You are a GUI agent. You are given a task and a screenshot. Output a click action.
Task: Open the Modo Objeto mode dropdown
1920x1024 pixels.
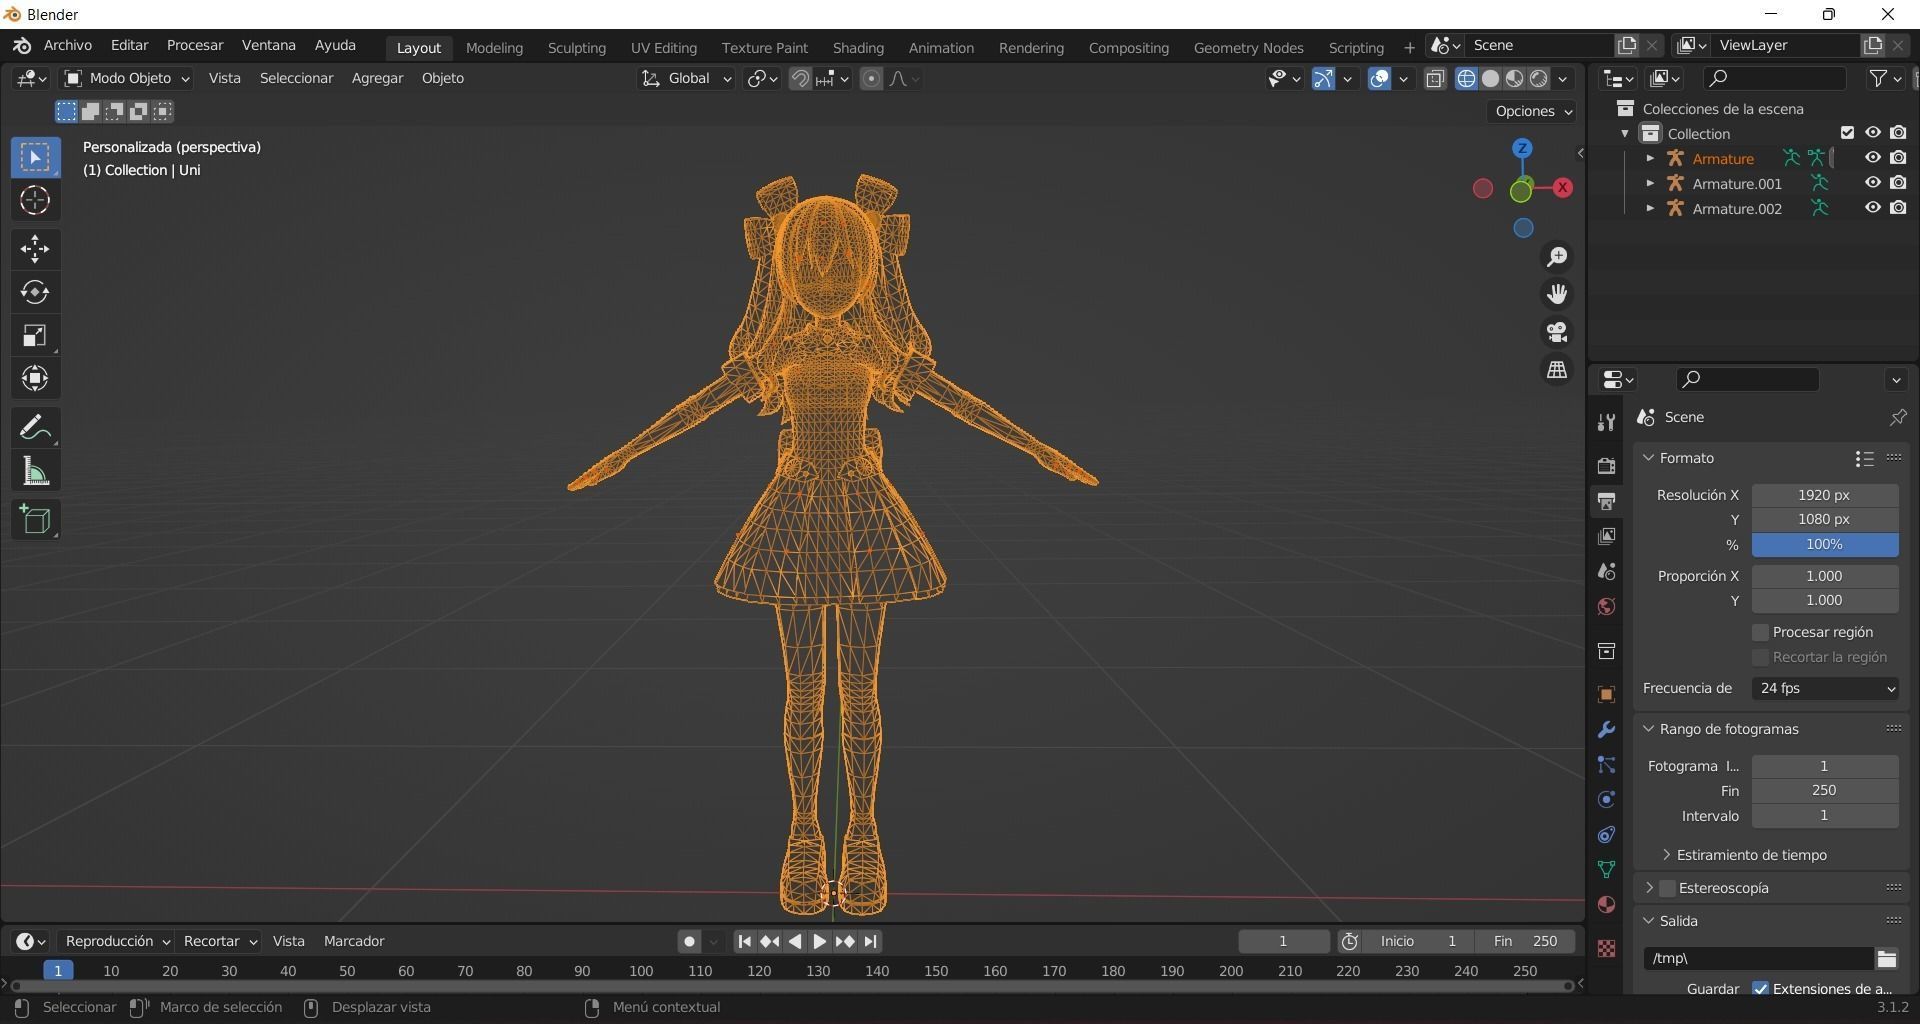[126, 78]
